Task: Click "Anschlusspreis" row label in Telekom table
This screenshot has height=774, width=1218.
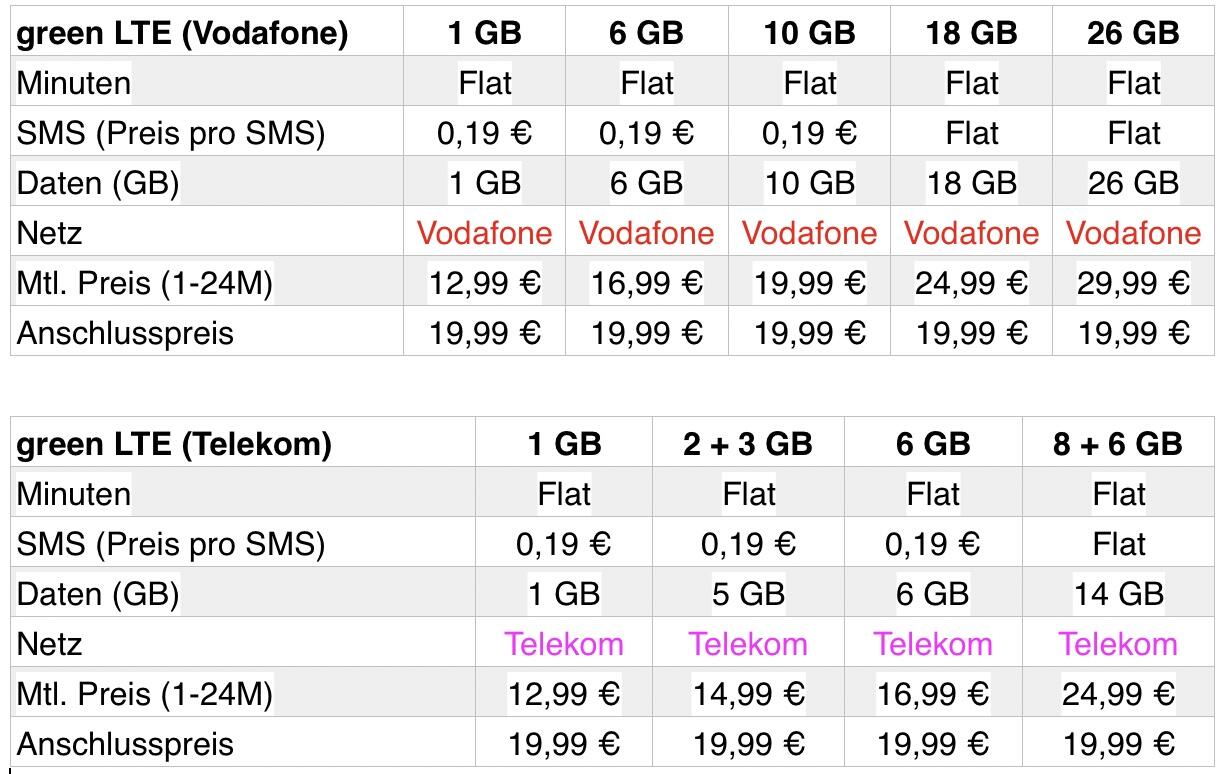Action: (125, 744)
